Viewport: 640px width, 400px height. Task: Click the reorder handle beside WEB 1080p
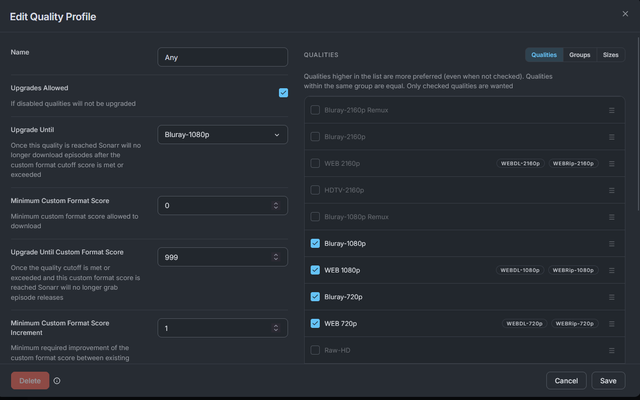coord(611,270)
